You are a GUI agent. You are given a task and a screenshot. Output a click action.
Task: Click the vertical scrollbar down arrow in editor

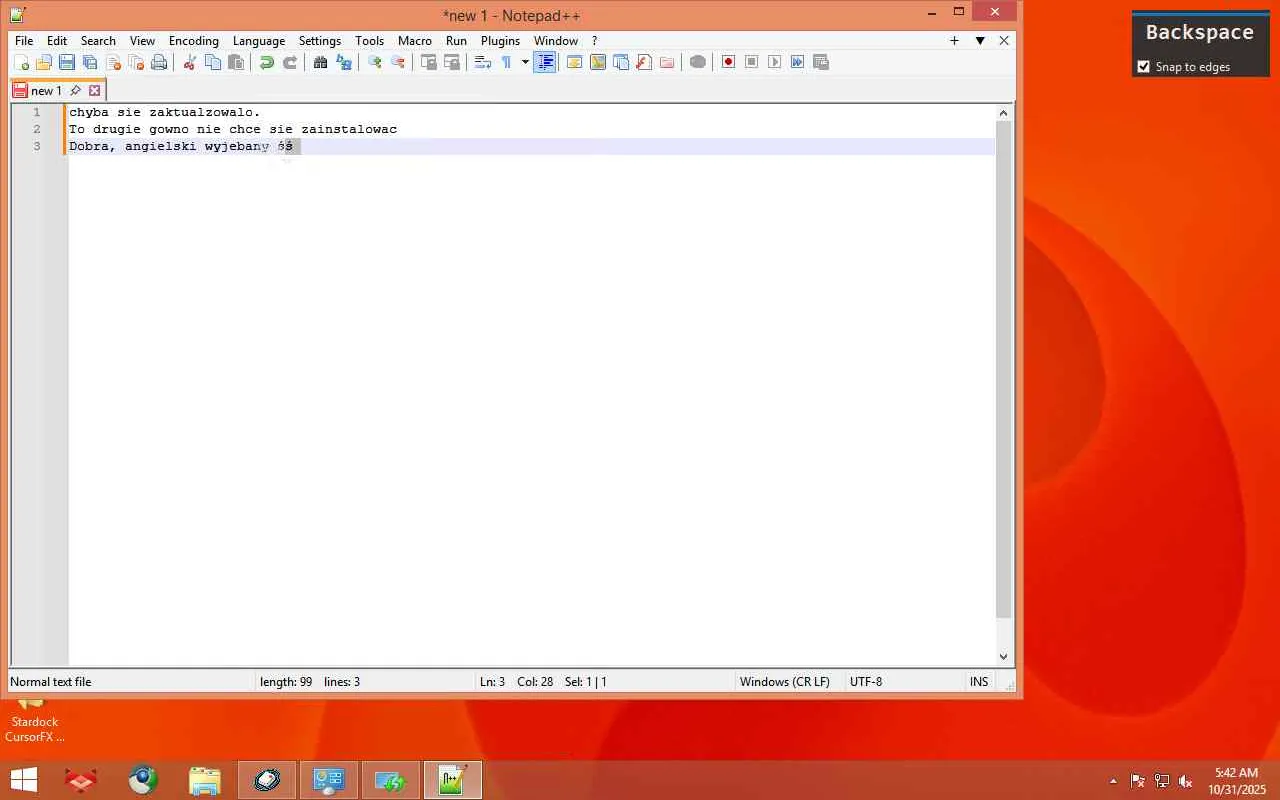tap(1004, 657)
